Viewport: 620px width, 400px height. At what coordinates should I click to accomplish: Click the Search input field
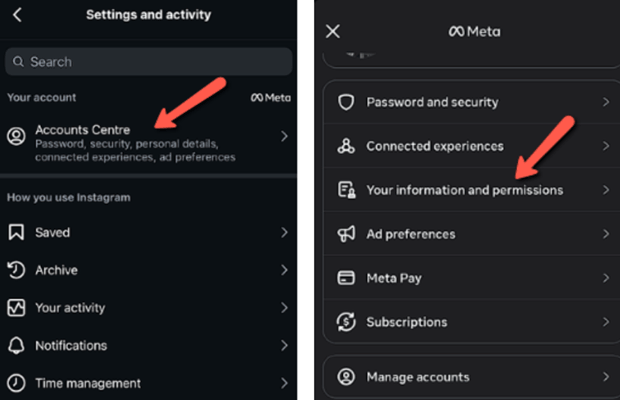(x=148, y=62)
